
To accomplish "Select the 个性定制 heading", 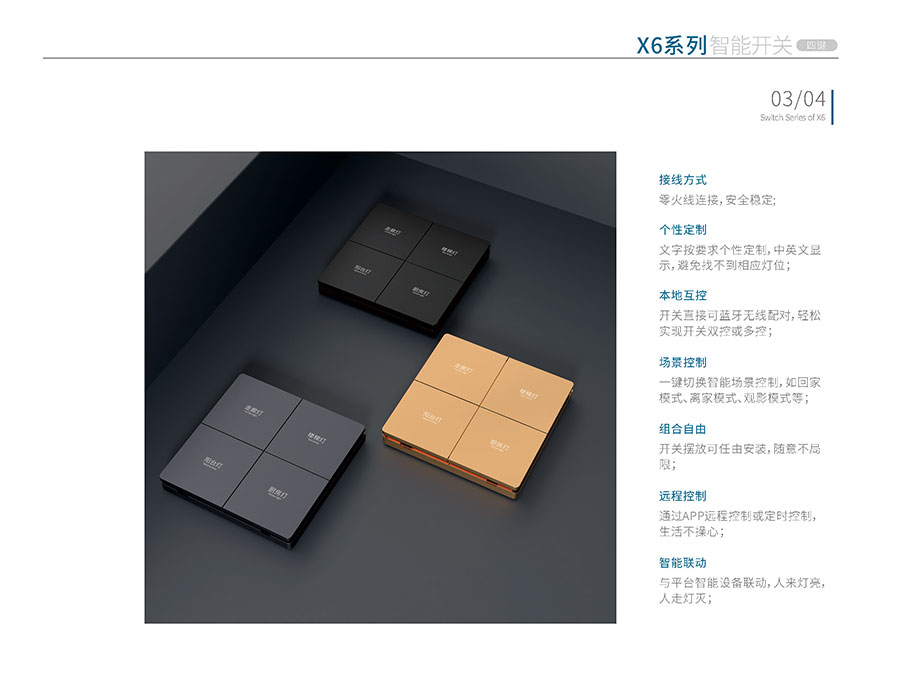I will click(x=682, y=230).
